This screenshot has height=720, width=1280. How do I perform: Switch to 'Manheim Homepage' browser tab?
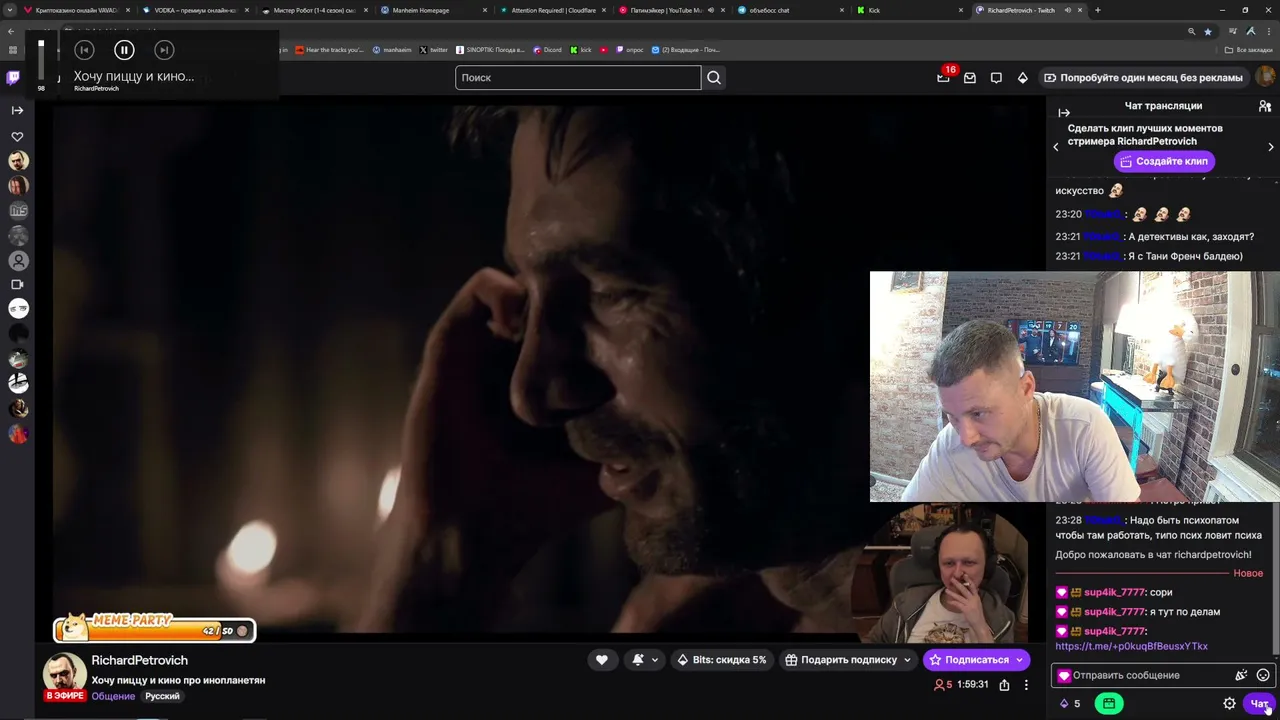[x=432, y=10]
